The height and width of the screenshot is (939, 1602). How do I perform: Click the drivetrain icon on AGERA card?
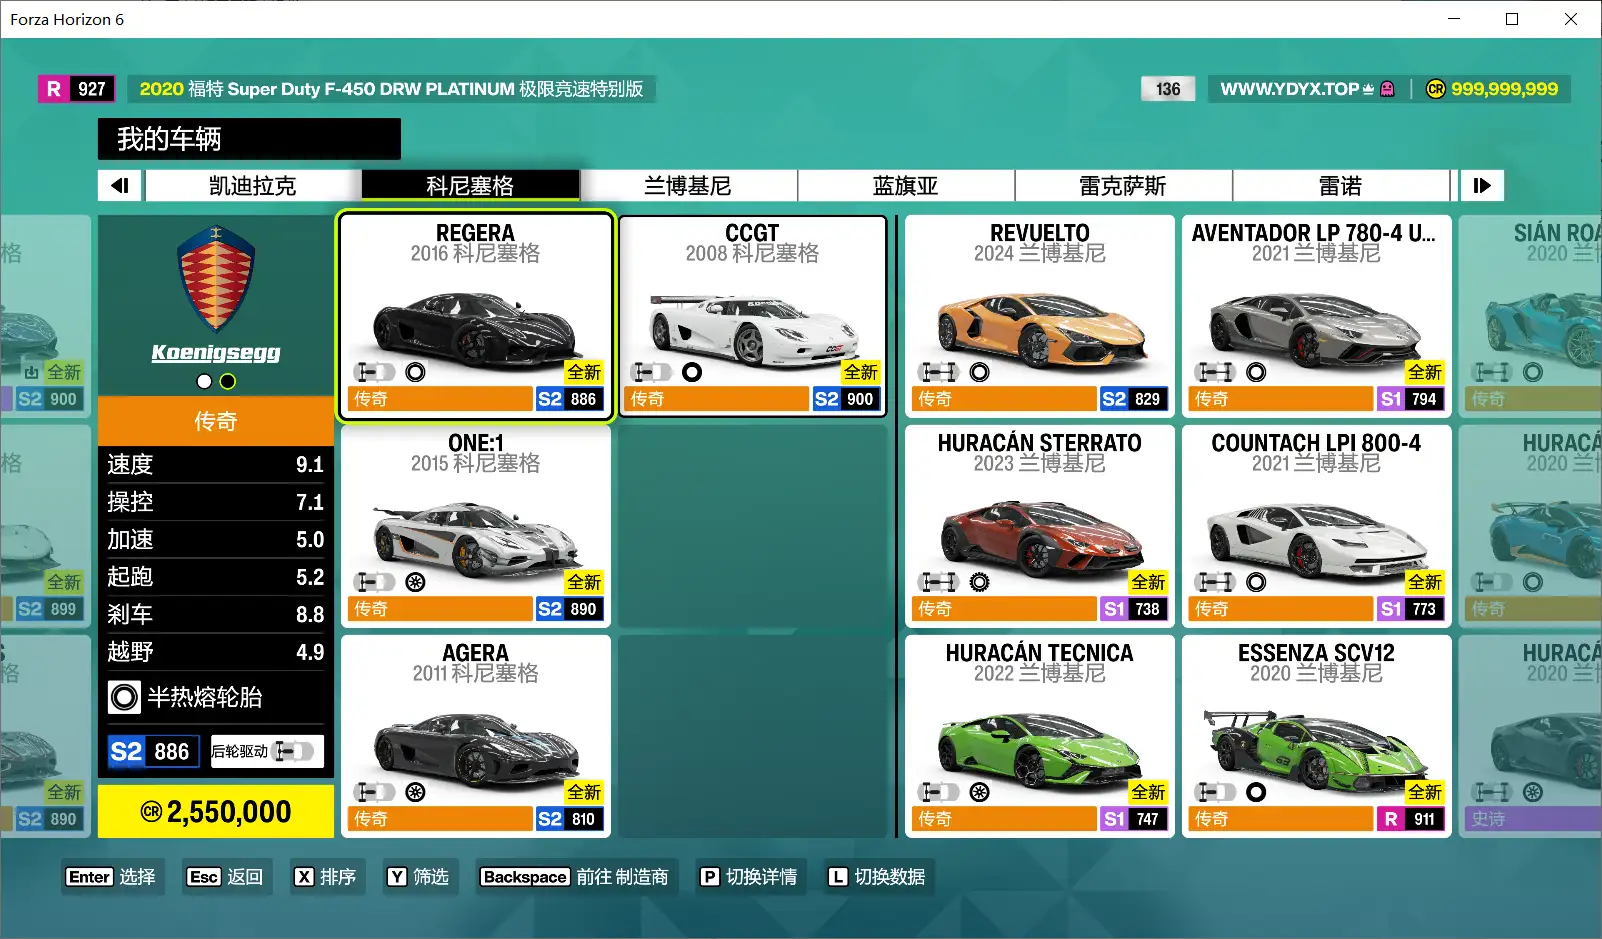(375, 792)
